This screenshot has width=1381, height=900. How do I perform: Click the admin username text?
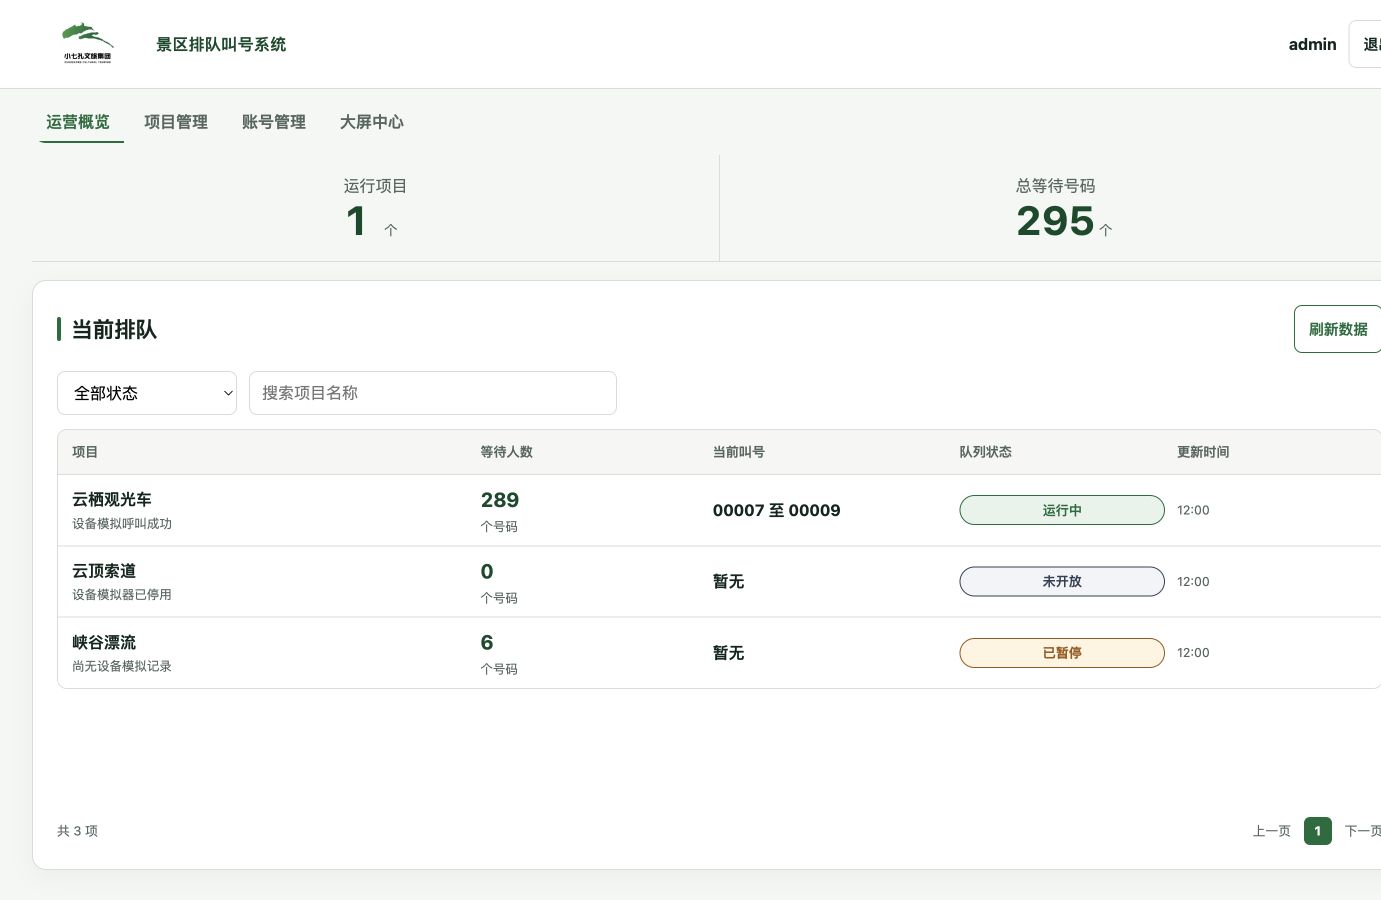[1312, 44]
